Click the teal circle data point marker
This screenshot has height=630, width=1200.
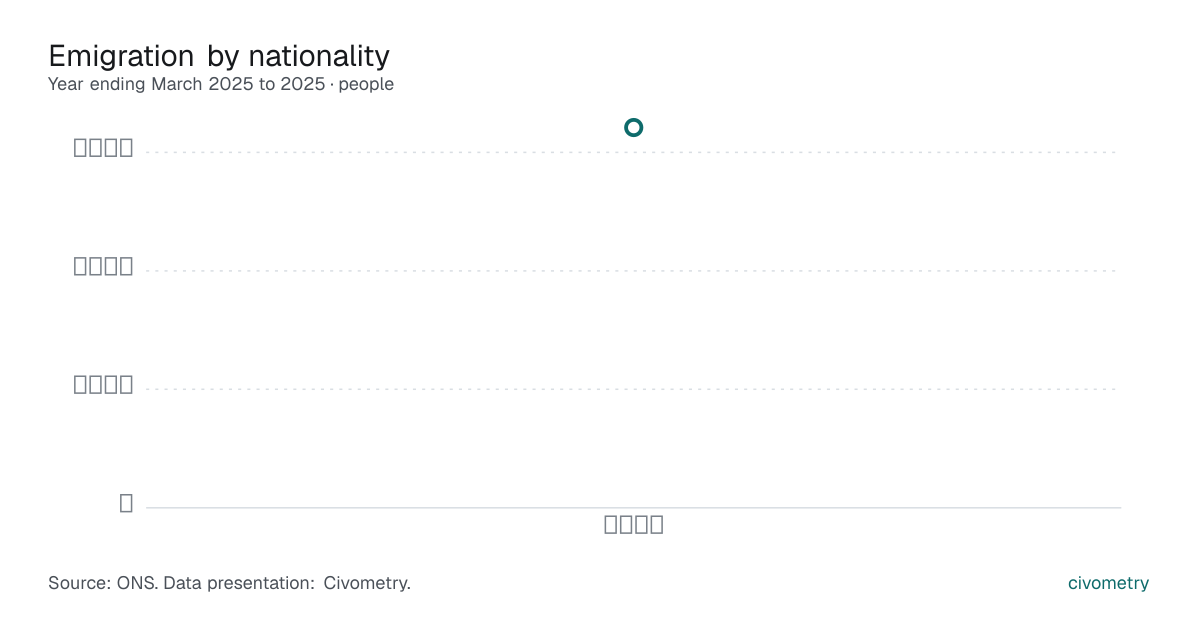click(x=633, y=127)
